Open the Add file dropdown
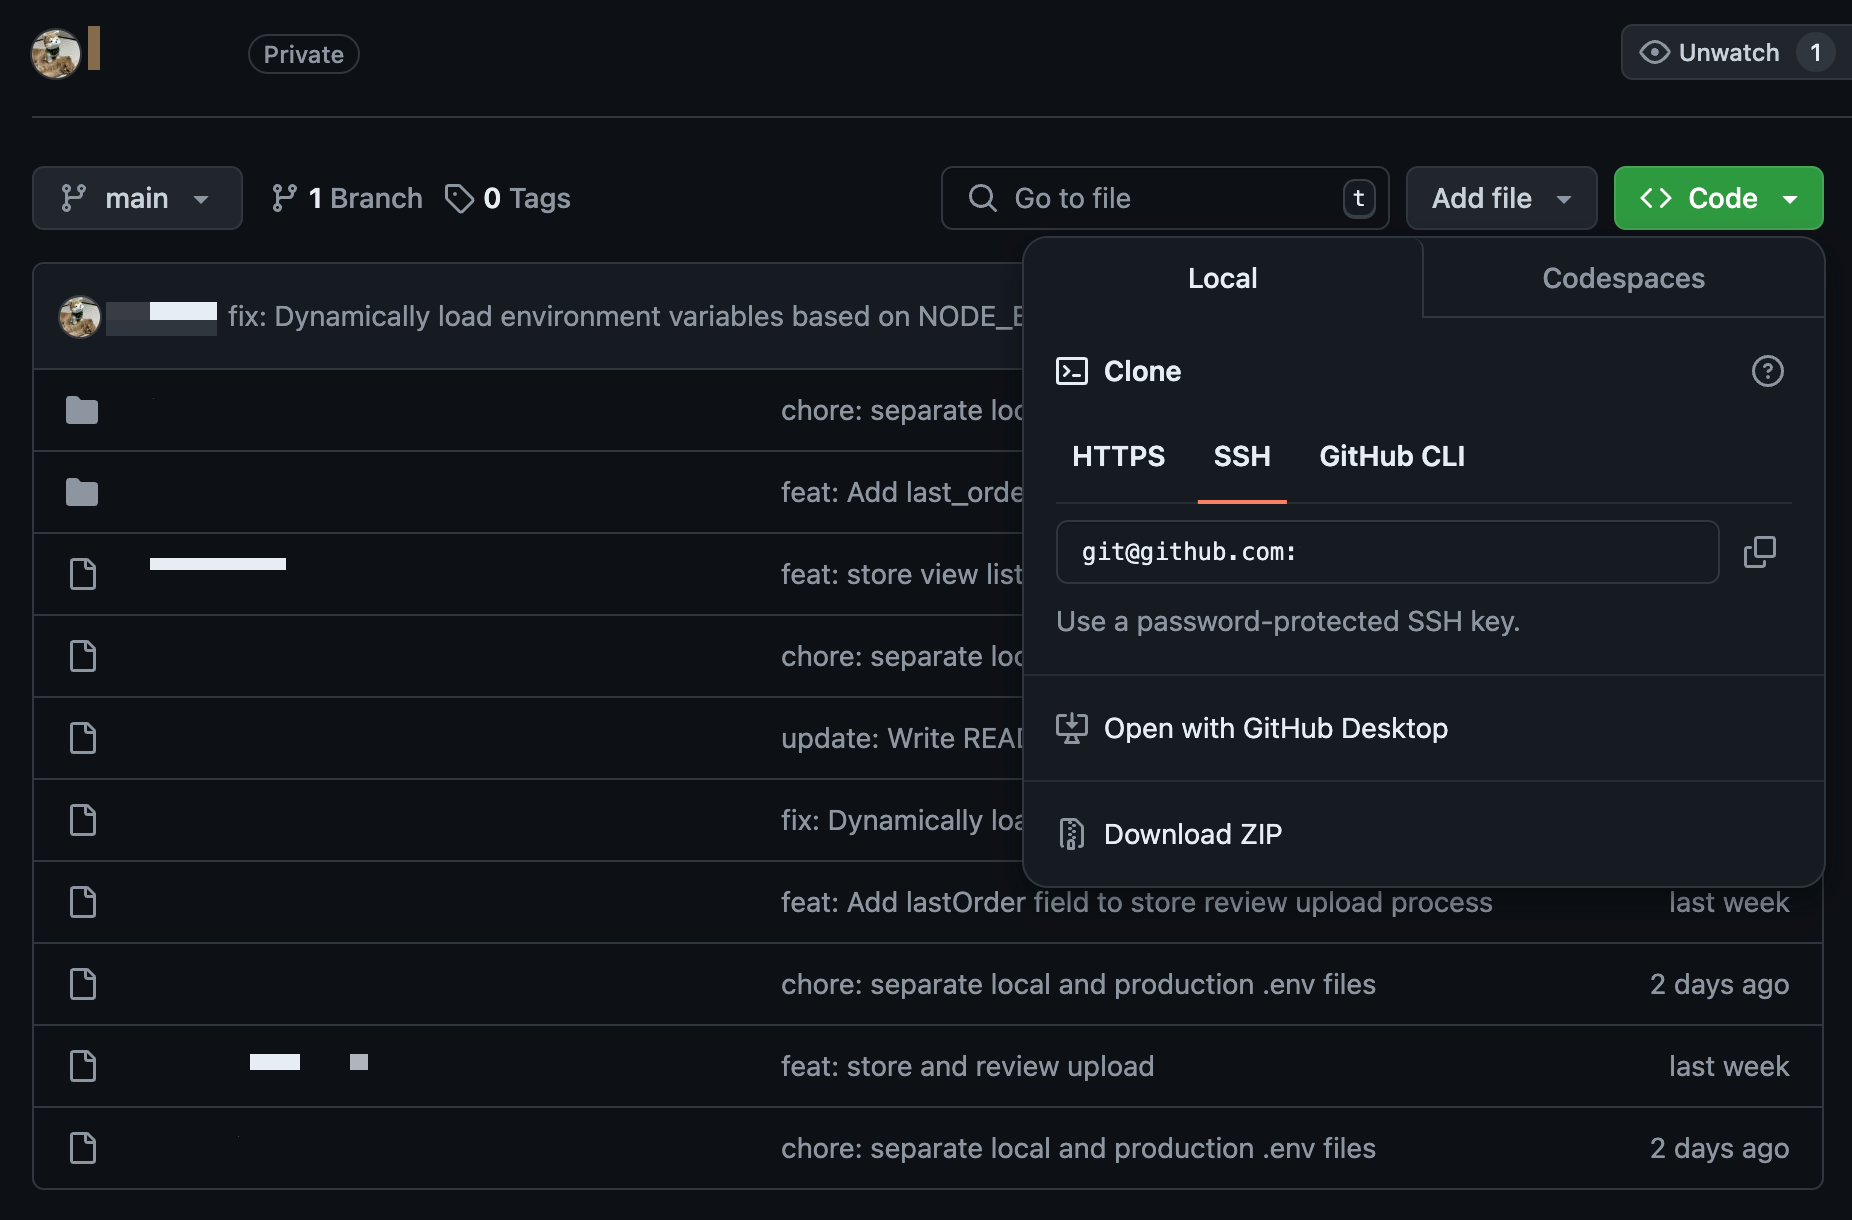 point(1501,198)
